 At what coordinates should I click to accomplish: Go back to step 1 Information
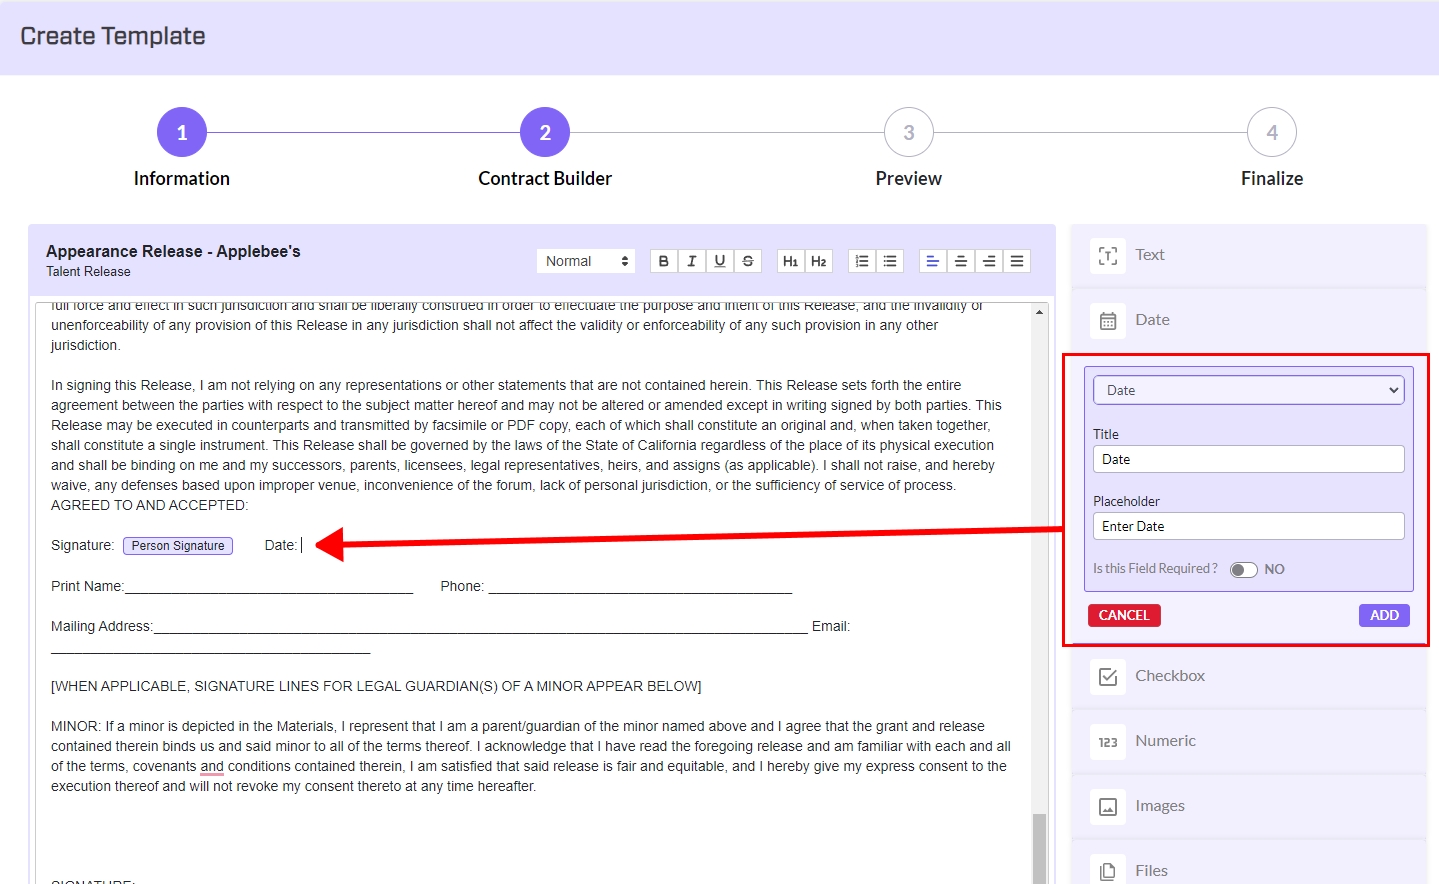coord(182,133)
